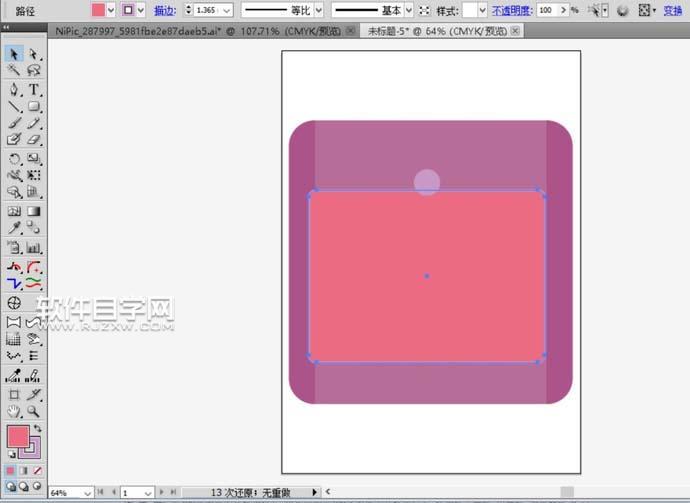
Task: Set paint mode to None
Action: coord(38,470)
